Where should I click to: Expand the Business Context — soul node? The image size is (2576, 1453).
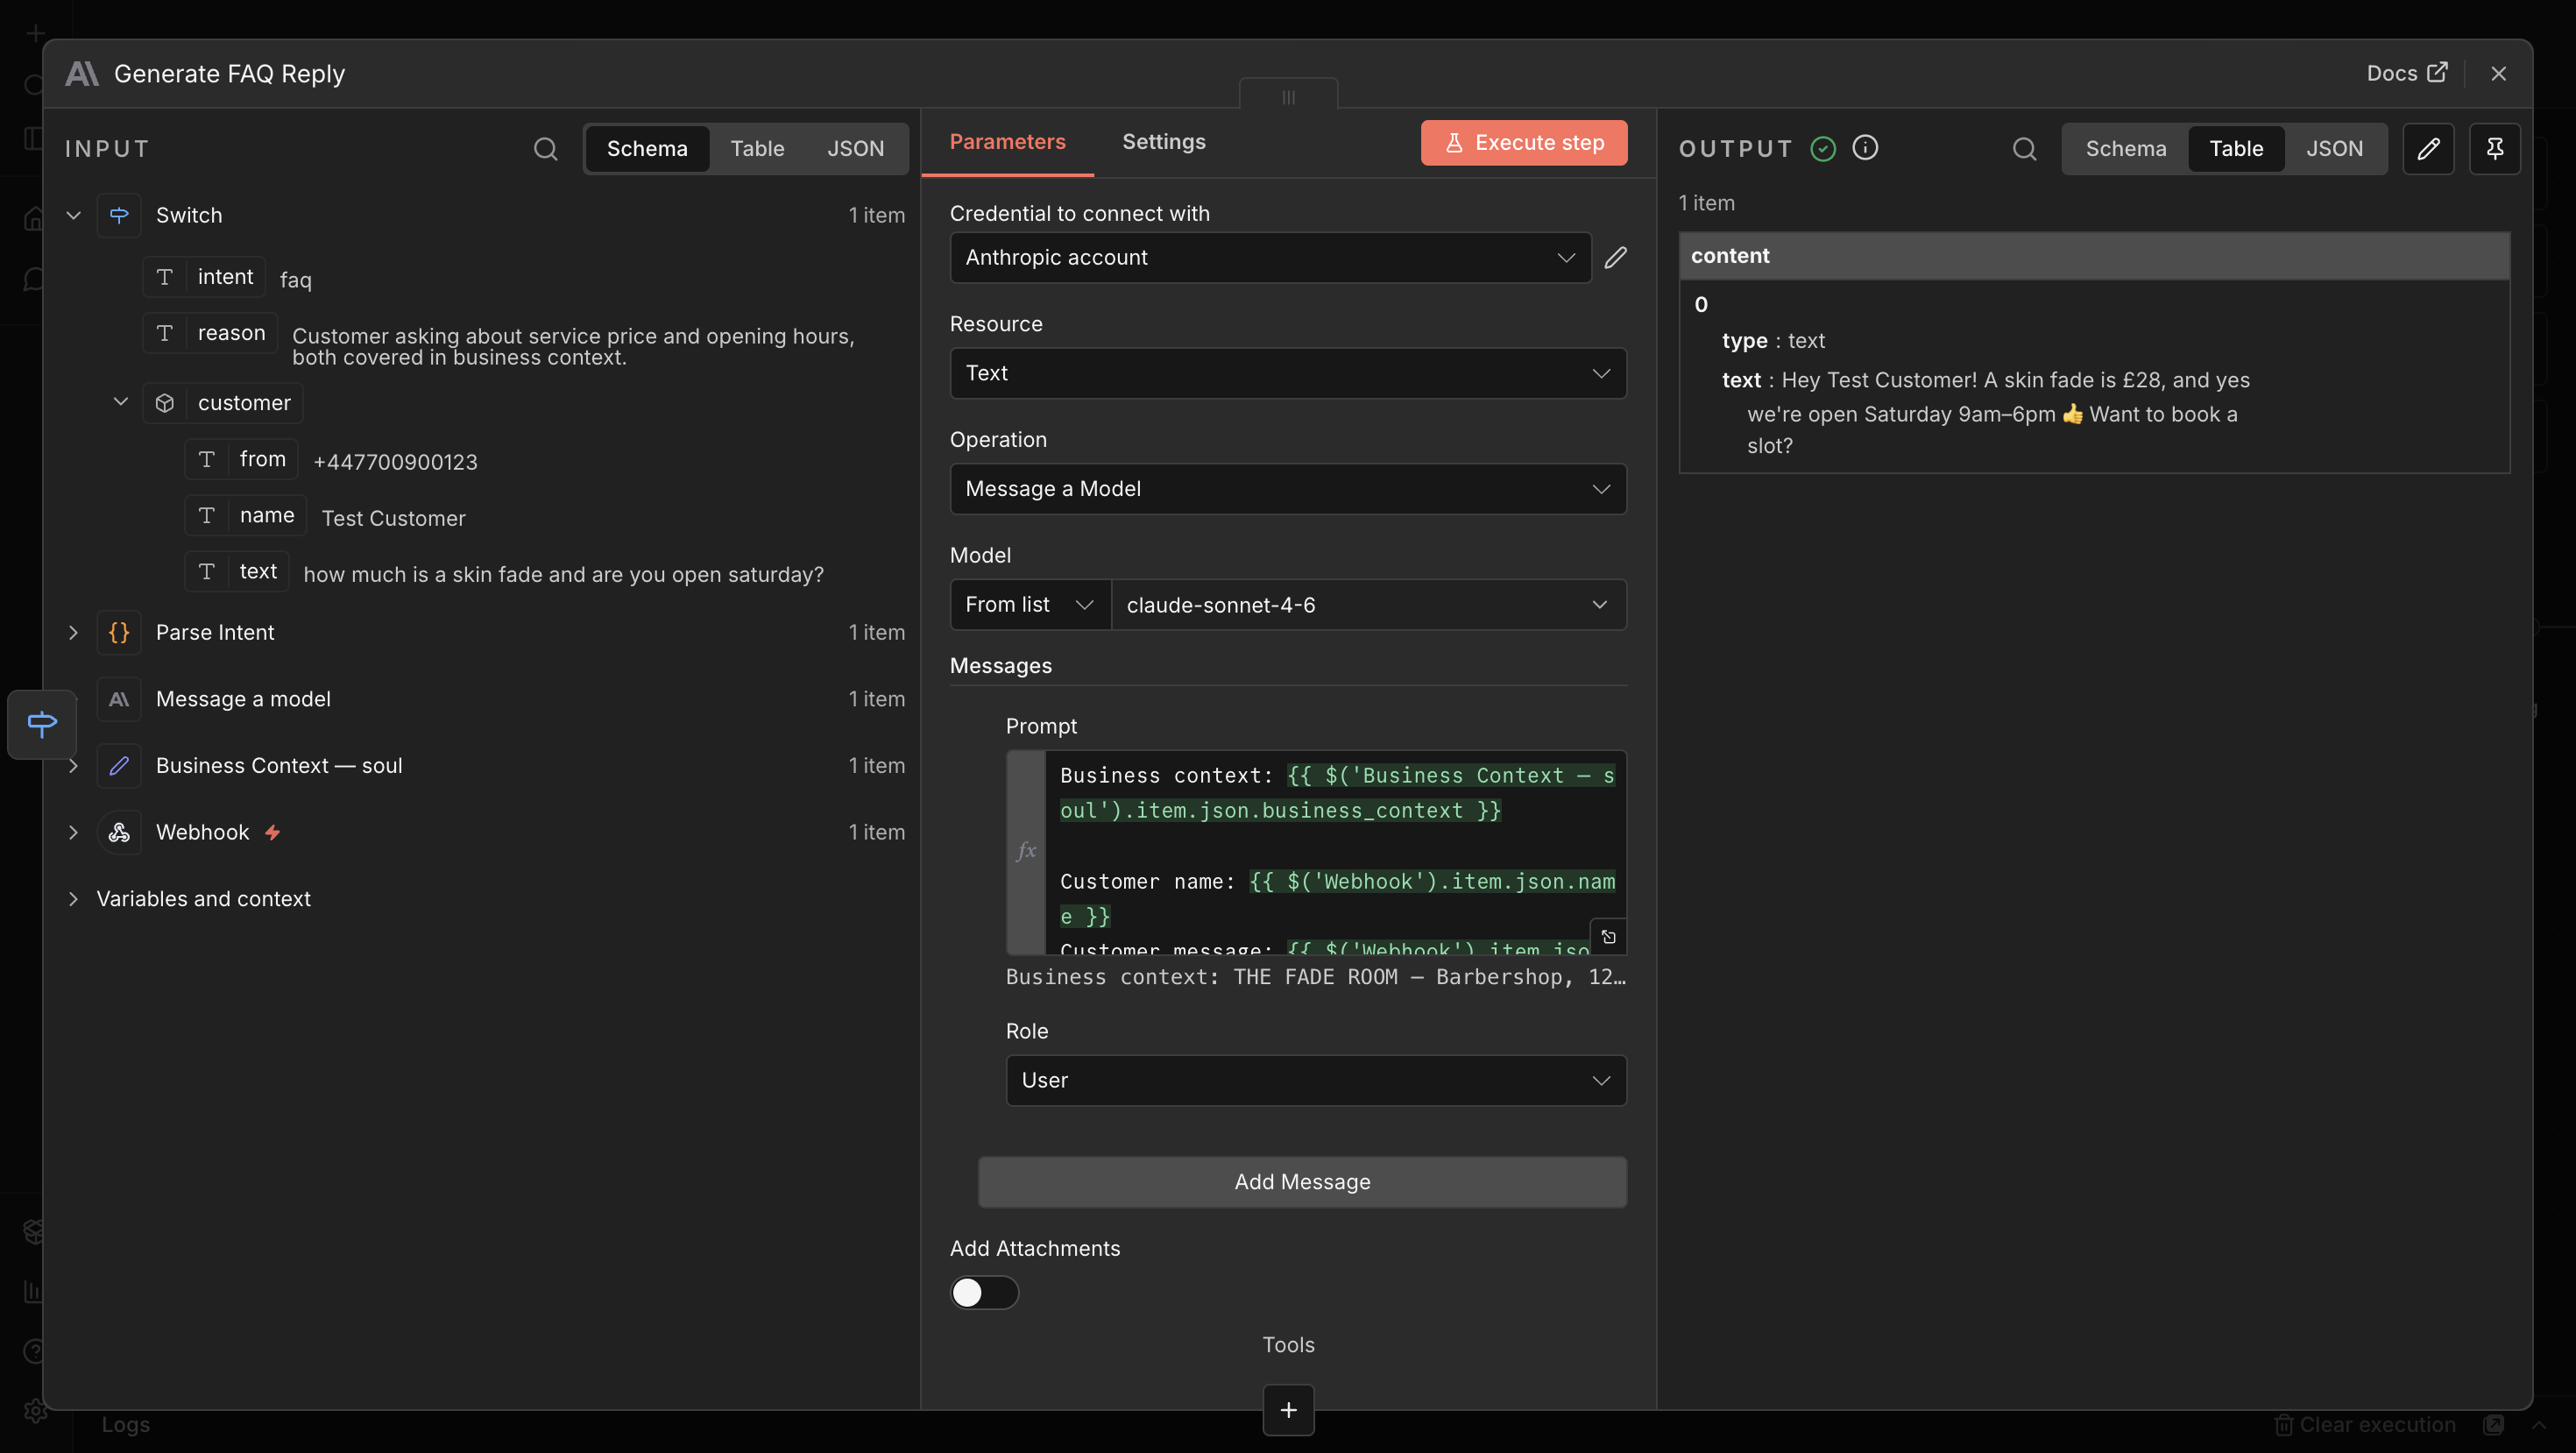(x=73, y=766)
